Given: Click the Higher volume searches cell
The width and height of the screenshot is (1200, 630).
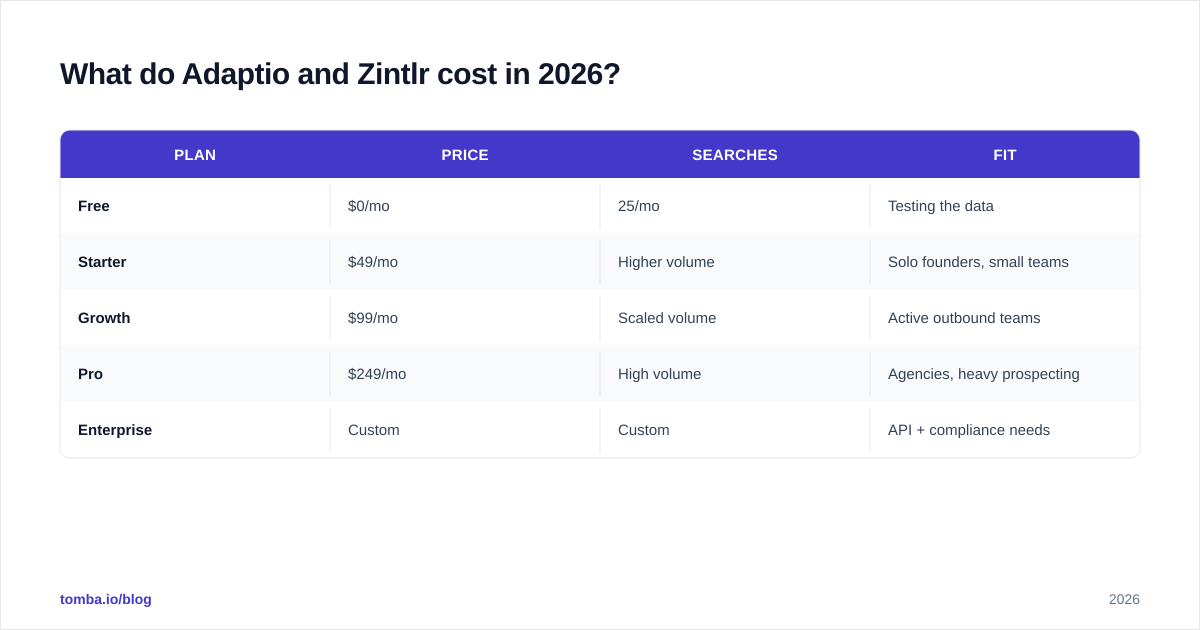Looking at the screenshot, I should (x=735, y=262).
